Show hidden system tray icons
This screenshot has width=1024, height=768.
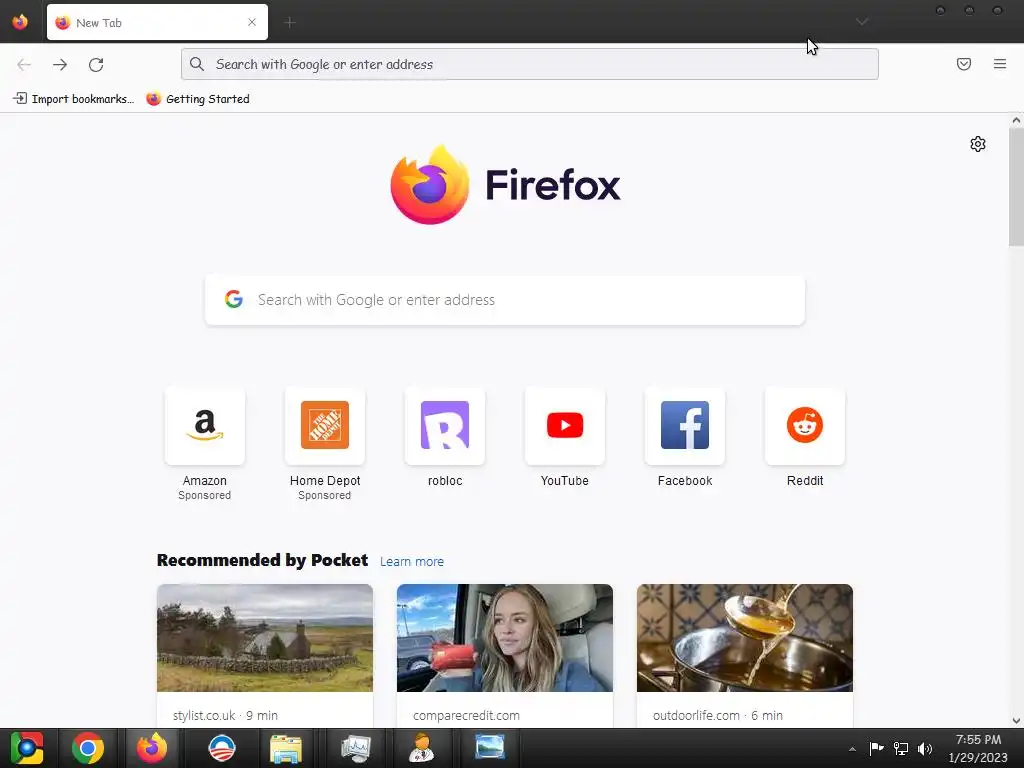tap(852, 749)
